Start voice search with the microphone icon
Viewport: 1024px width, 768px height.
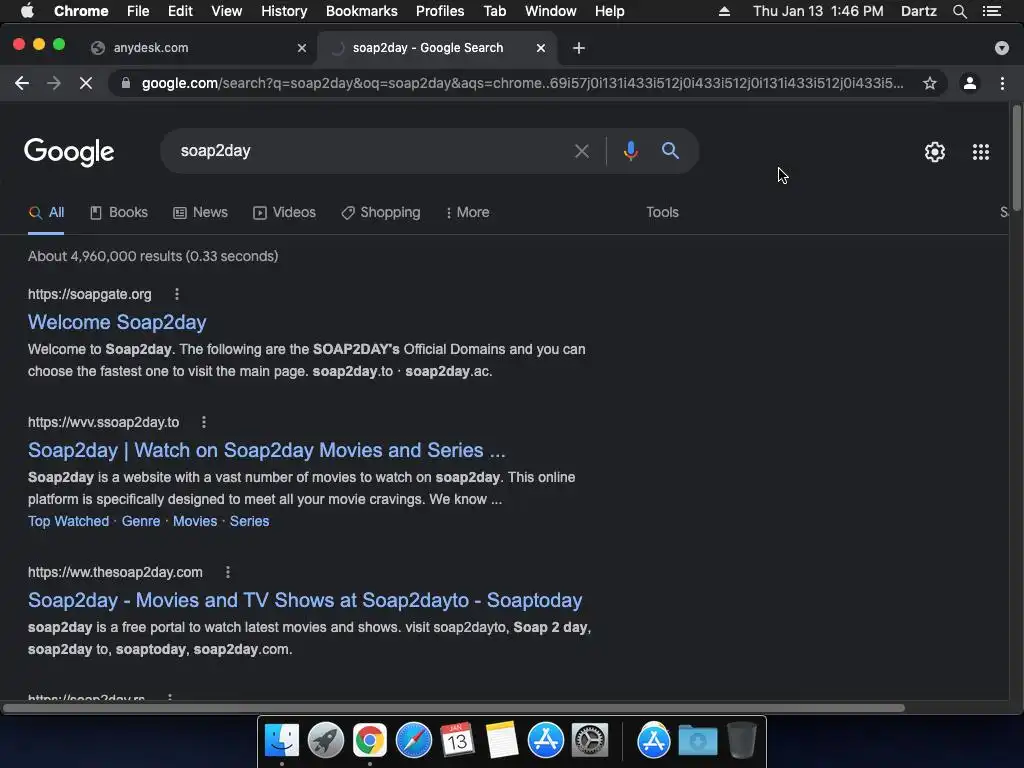(630, 151)
